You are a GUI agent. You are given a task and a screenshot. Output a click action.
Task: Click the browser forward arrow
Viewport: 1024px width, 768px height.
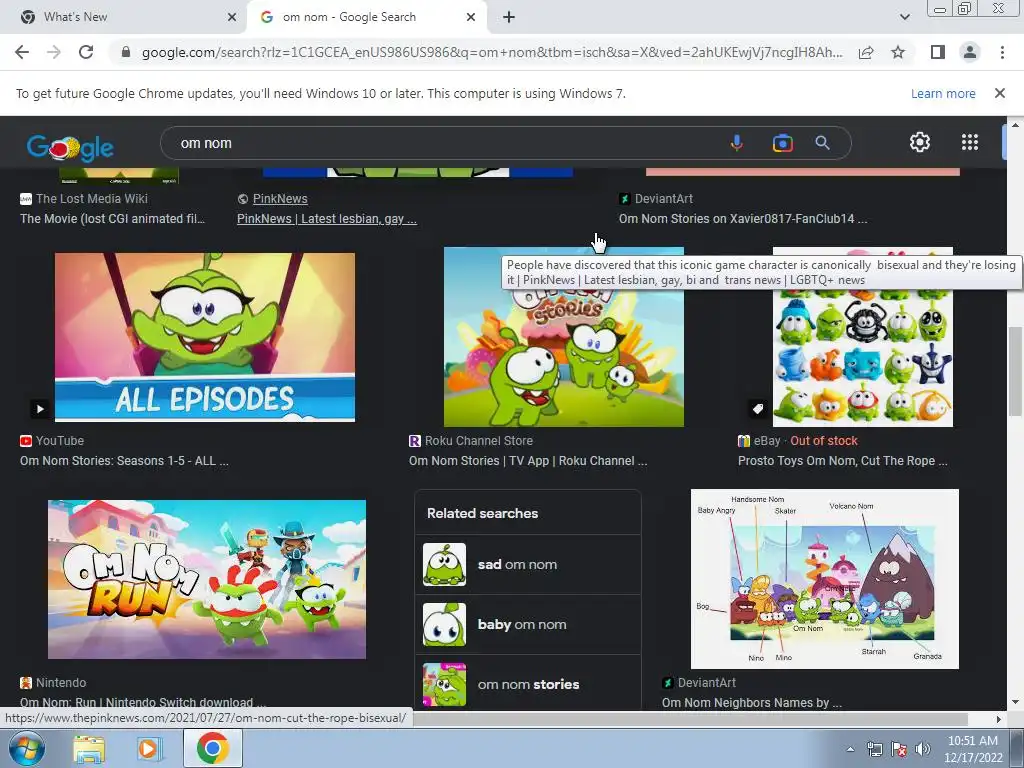[x=54, y=52]
